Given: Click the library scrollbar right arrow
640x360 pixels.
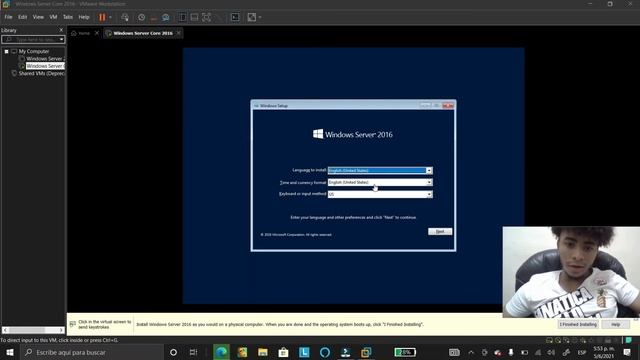Looking at the screenshot, I should (61, 330).
